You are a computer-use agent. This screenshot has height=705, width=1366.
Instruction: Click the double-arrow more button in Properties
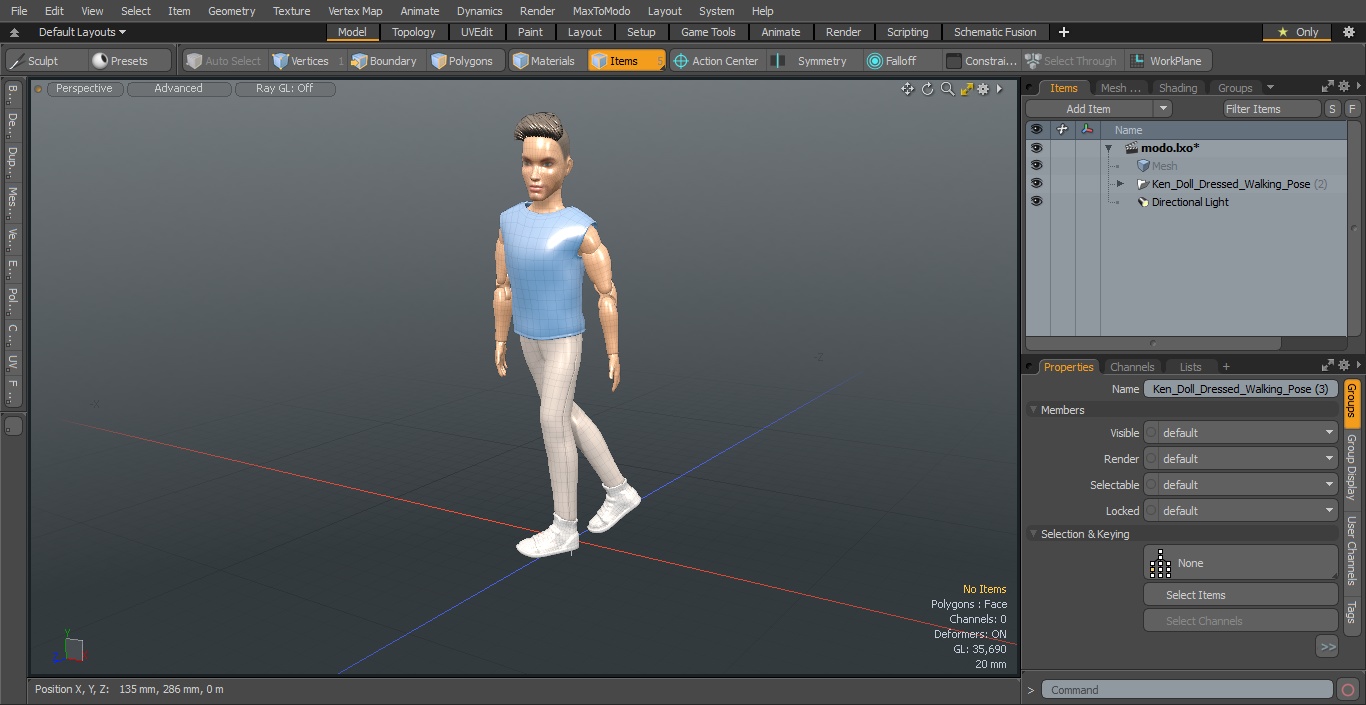coord(1327,647)
